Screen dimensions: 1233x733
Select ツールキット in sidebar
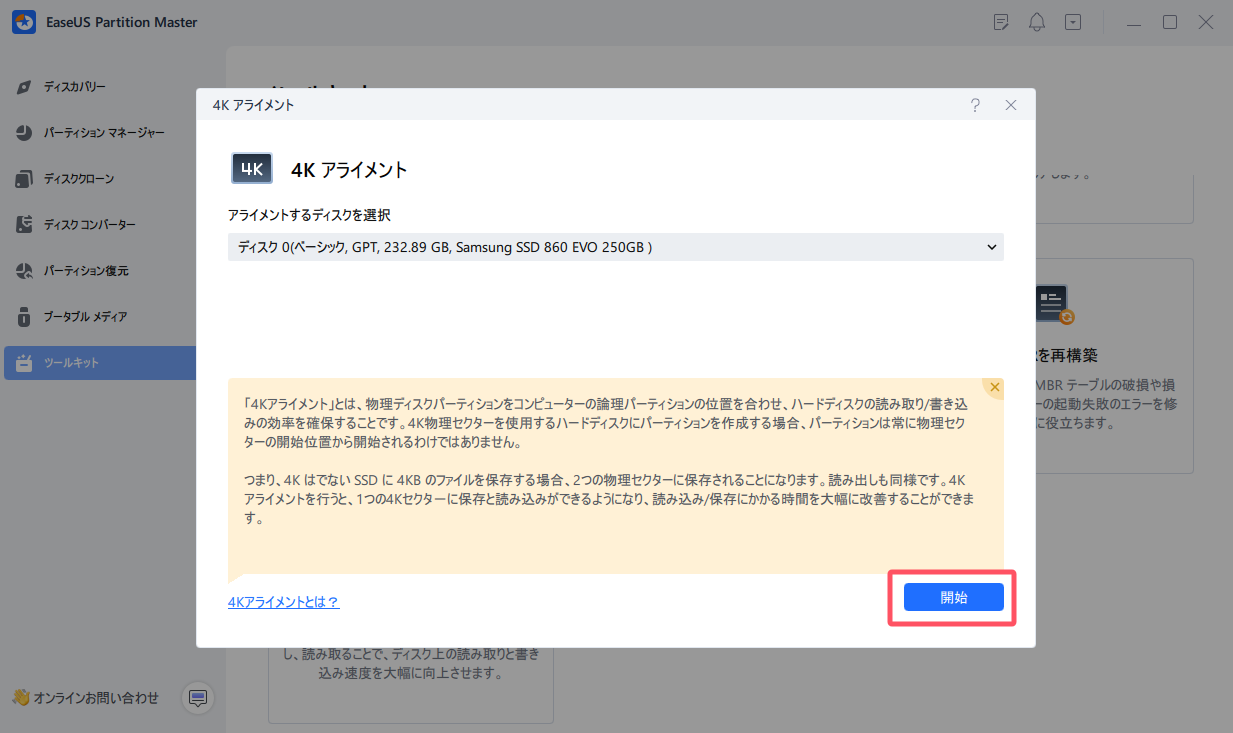(x=100, y=363)
